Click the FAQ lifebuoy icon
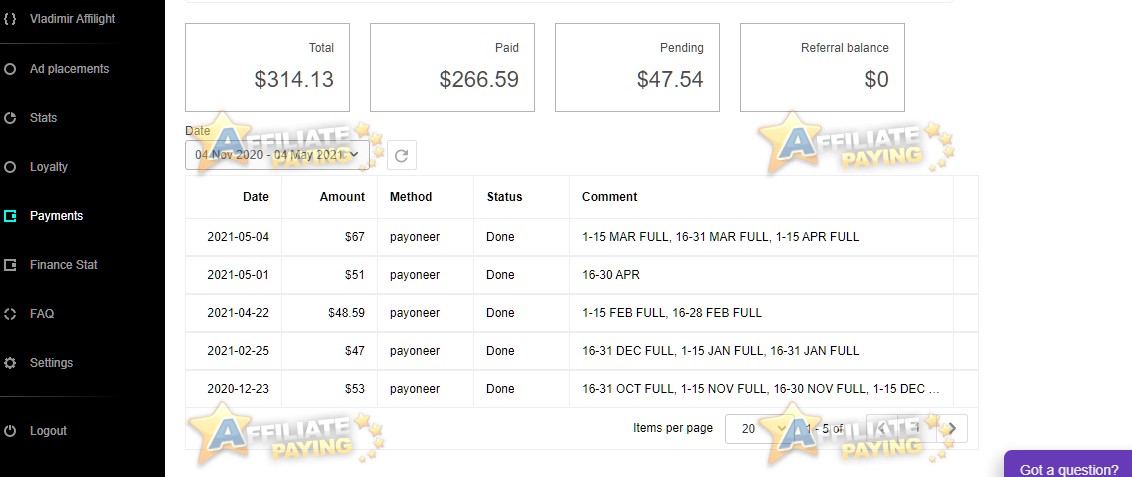 coord(9,314)
